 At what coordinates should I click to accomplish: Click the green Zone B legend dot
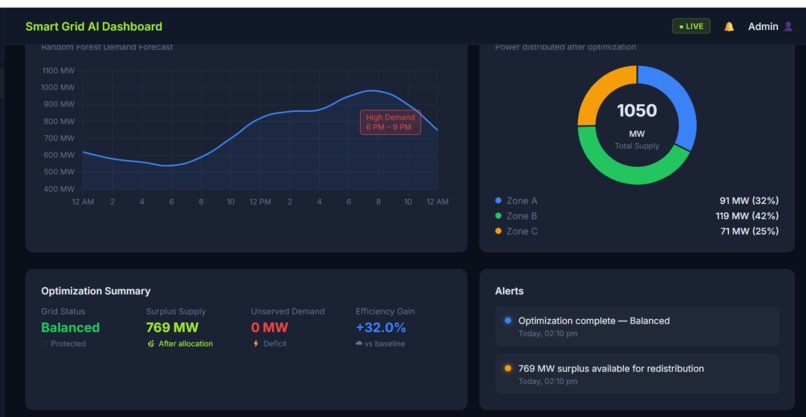point(498,216)
